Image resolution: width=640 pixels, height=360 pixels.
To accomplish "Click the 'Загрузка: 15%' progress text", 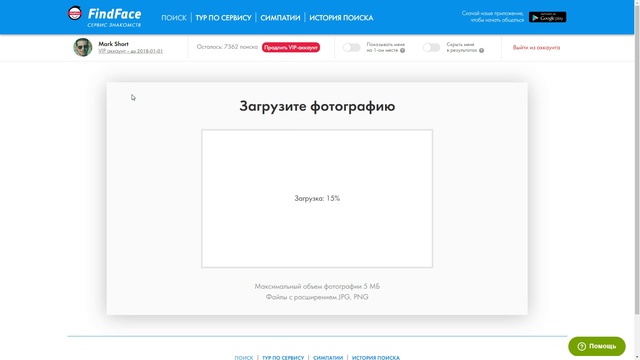I will (317, 198).
